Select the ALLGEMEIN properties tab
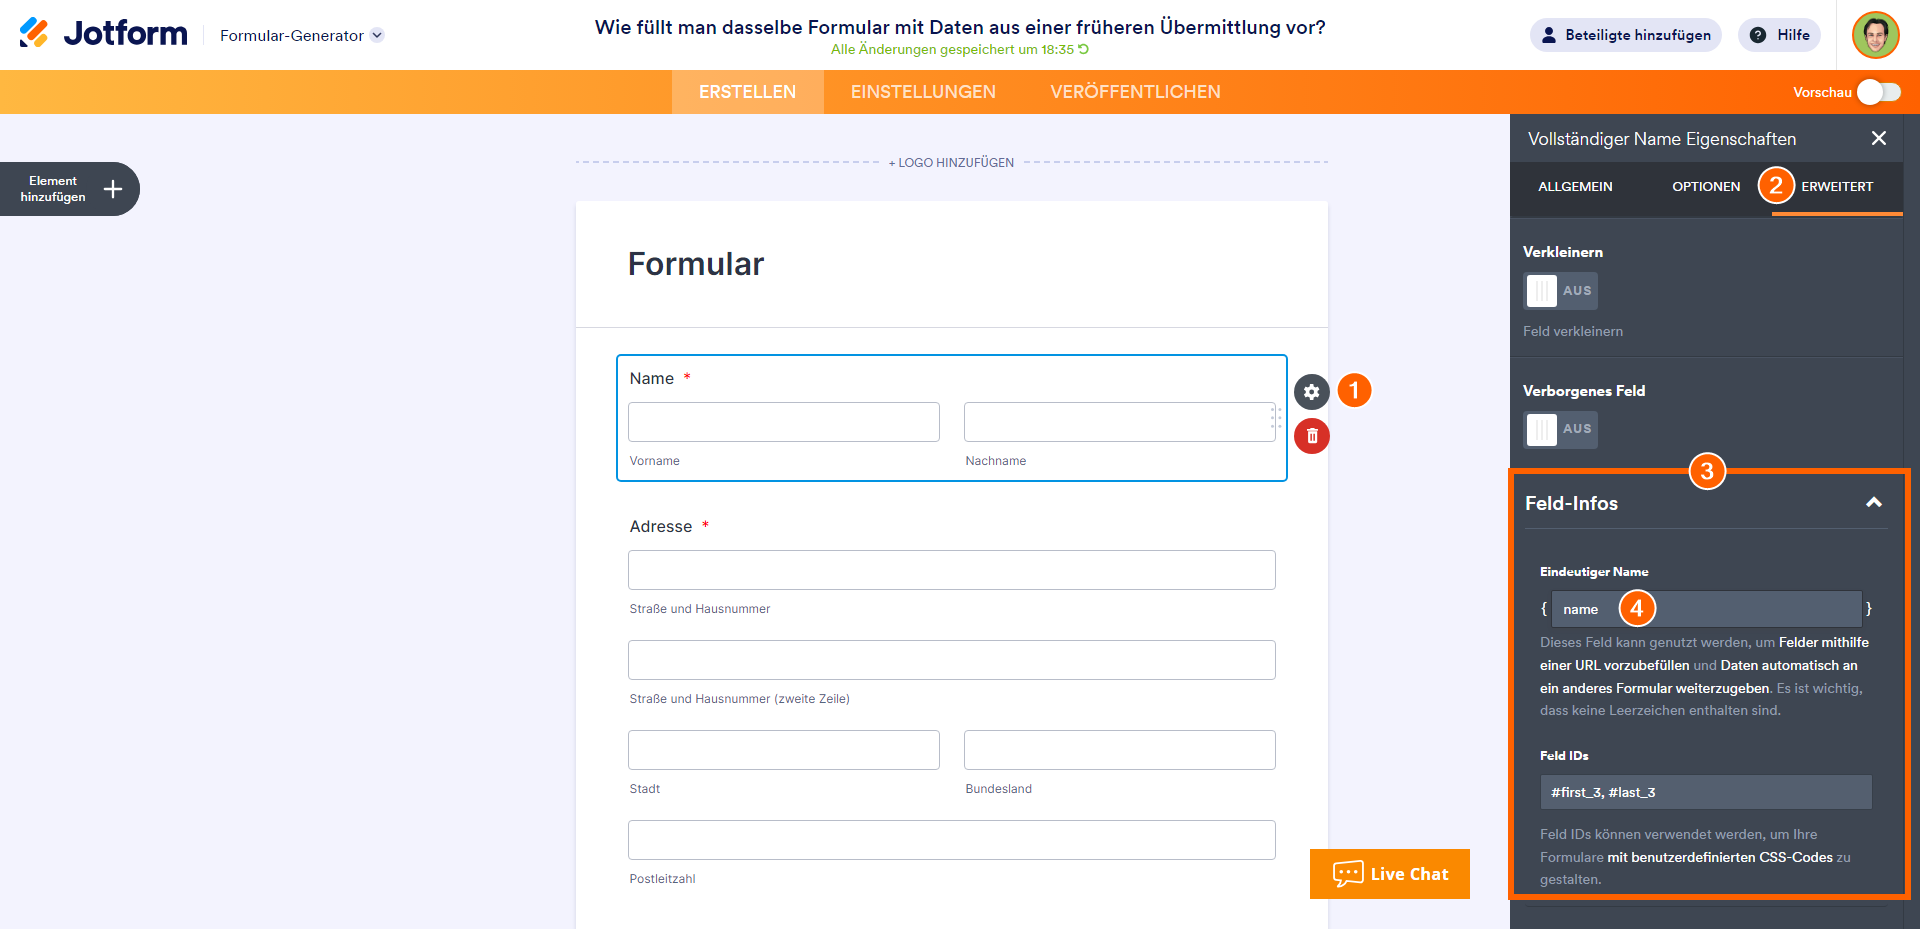Viewport: 1920px width, 929px height. [x=1575, y=187]
